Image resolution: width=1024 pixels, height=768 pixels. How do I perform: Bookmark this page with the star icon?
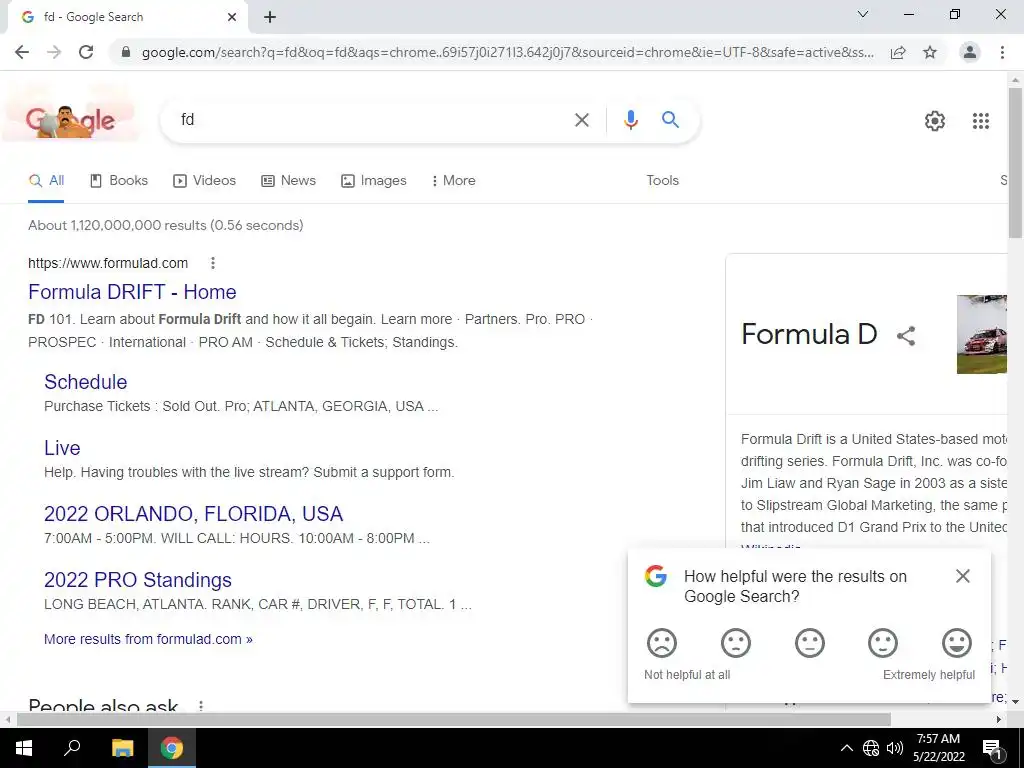(930, 52)
